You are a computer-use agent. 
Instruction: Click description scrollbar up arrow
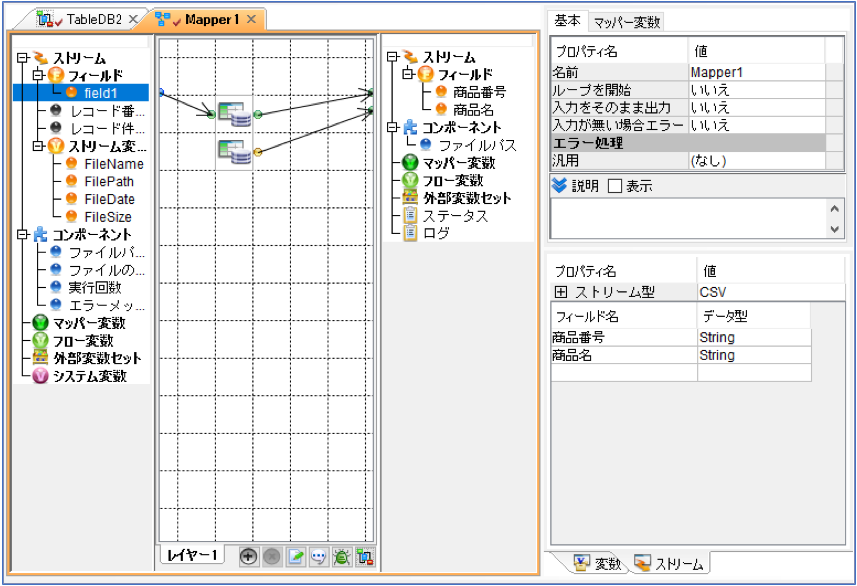(x=834, y=208)
